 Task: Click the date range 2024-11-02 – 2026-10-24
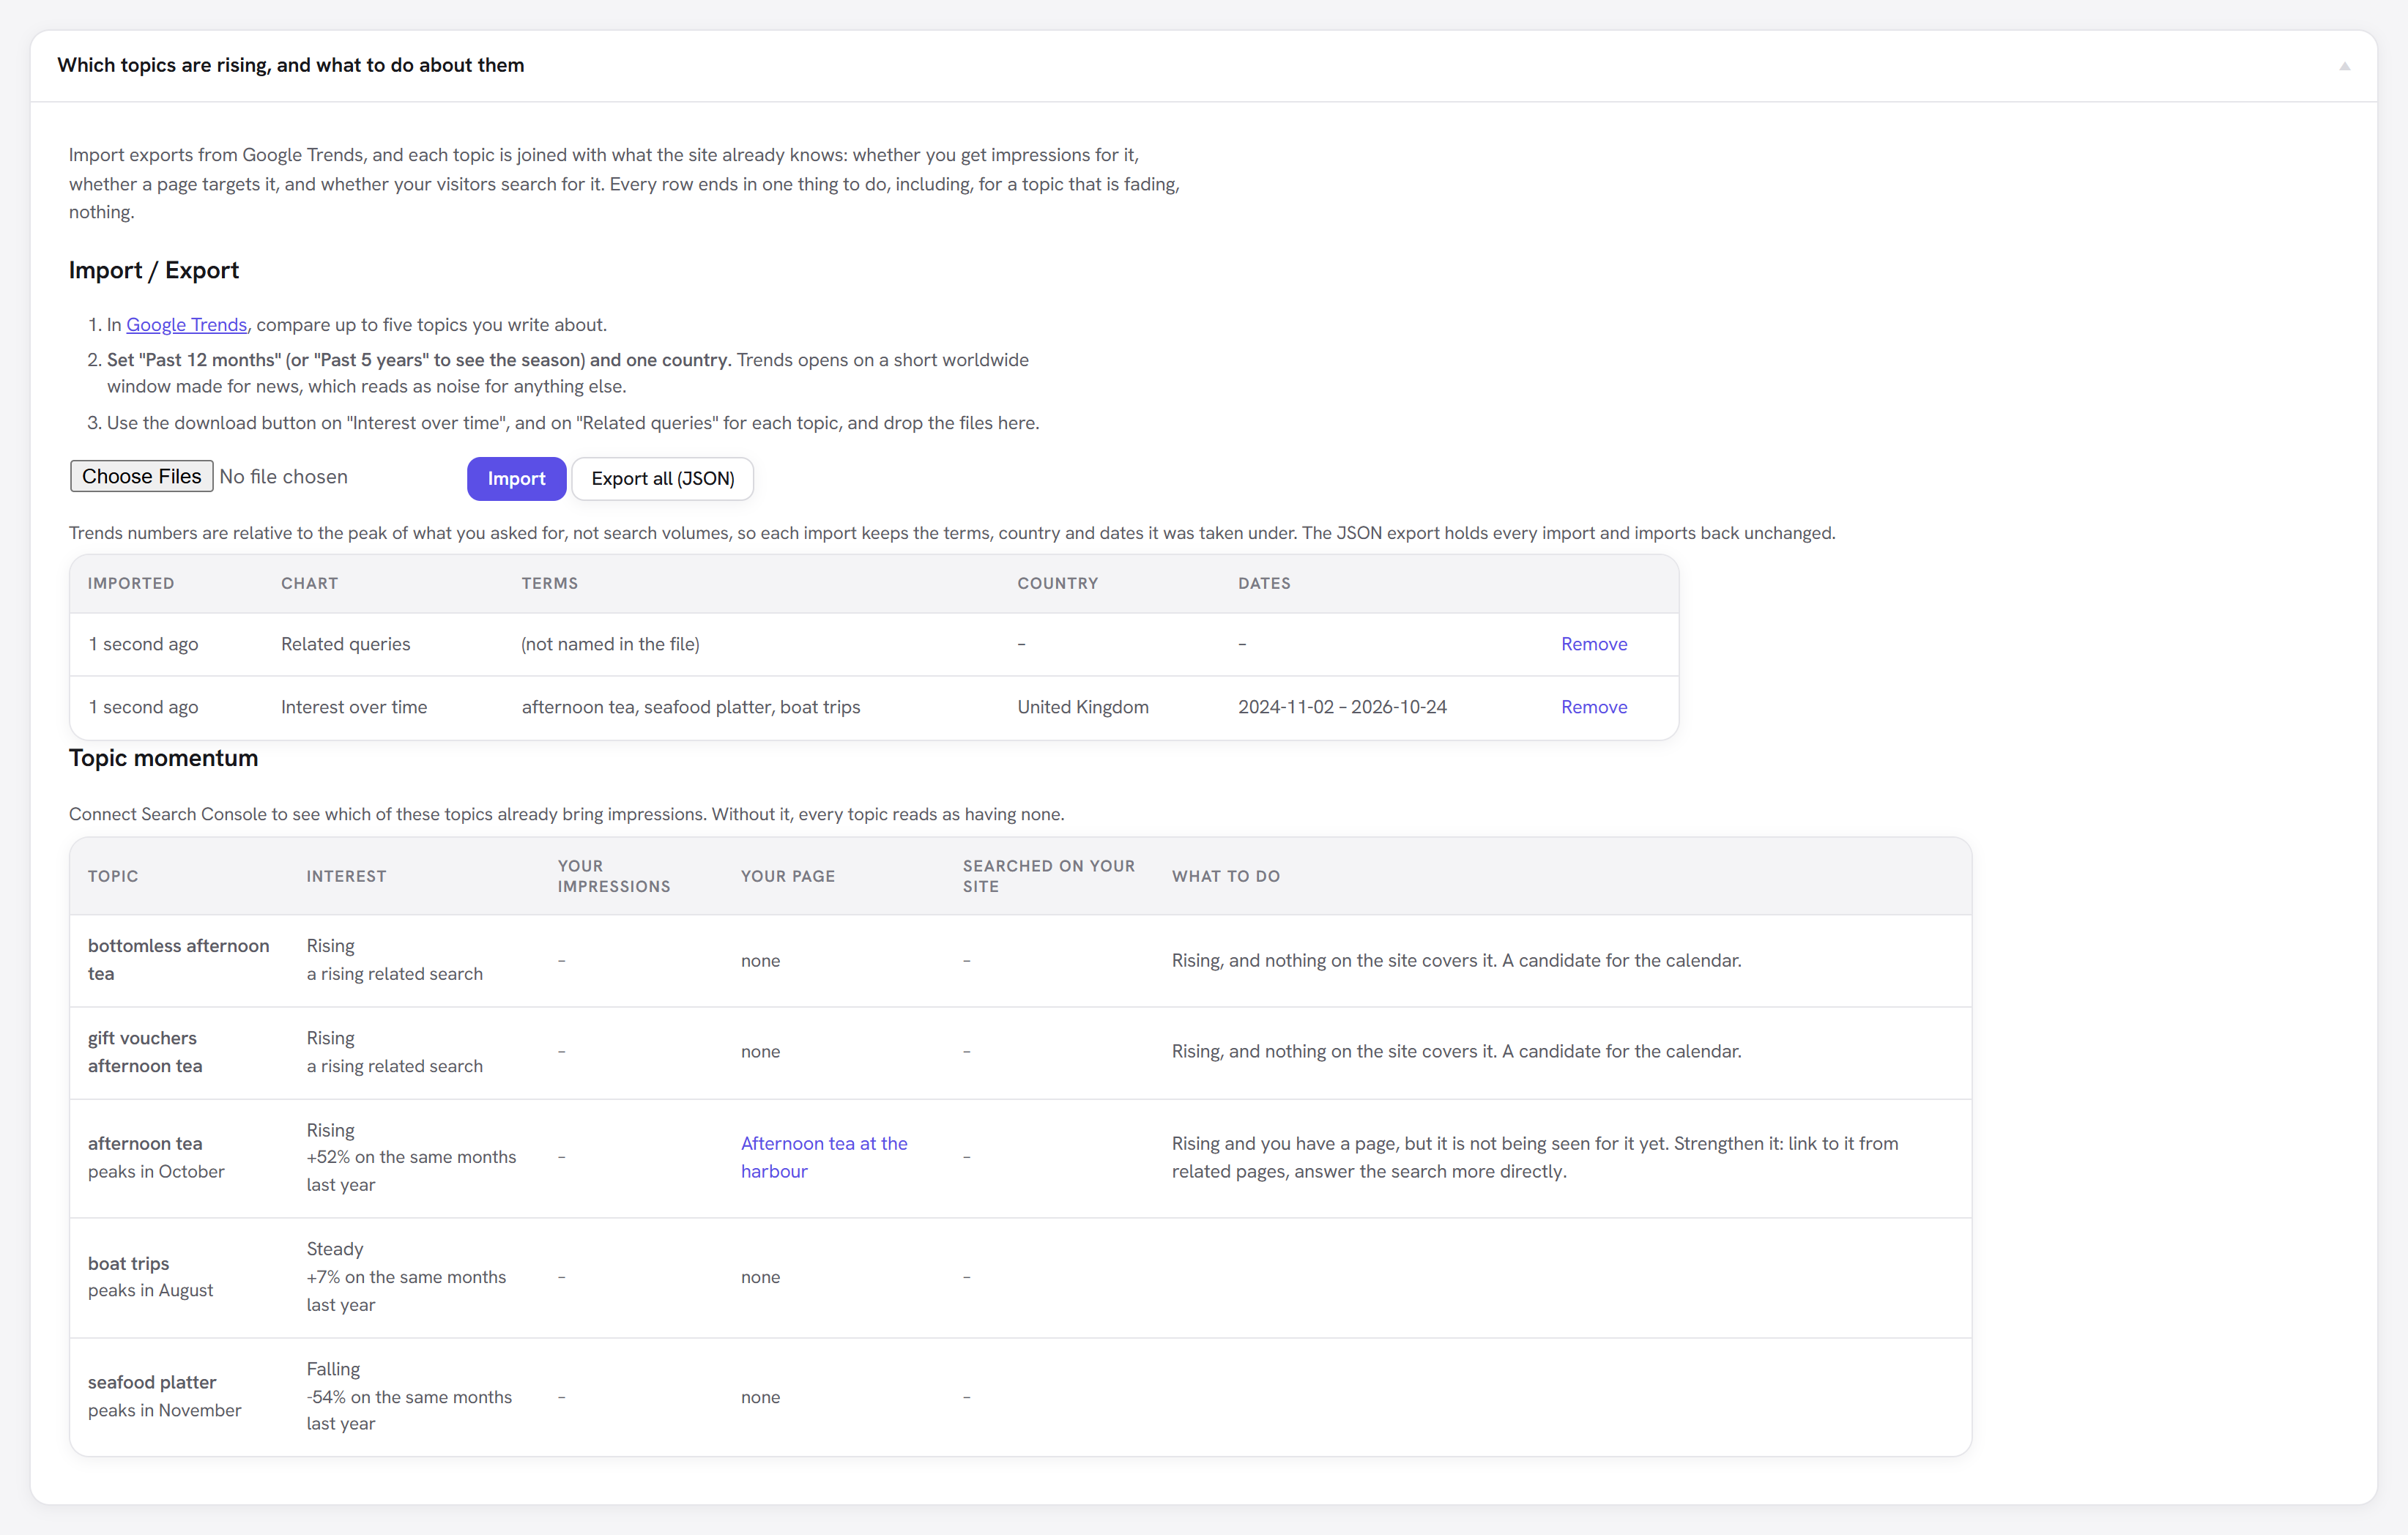tap(1342, 707)
